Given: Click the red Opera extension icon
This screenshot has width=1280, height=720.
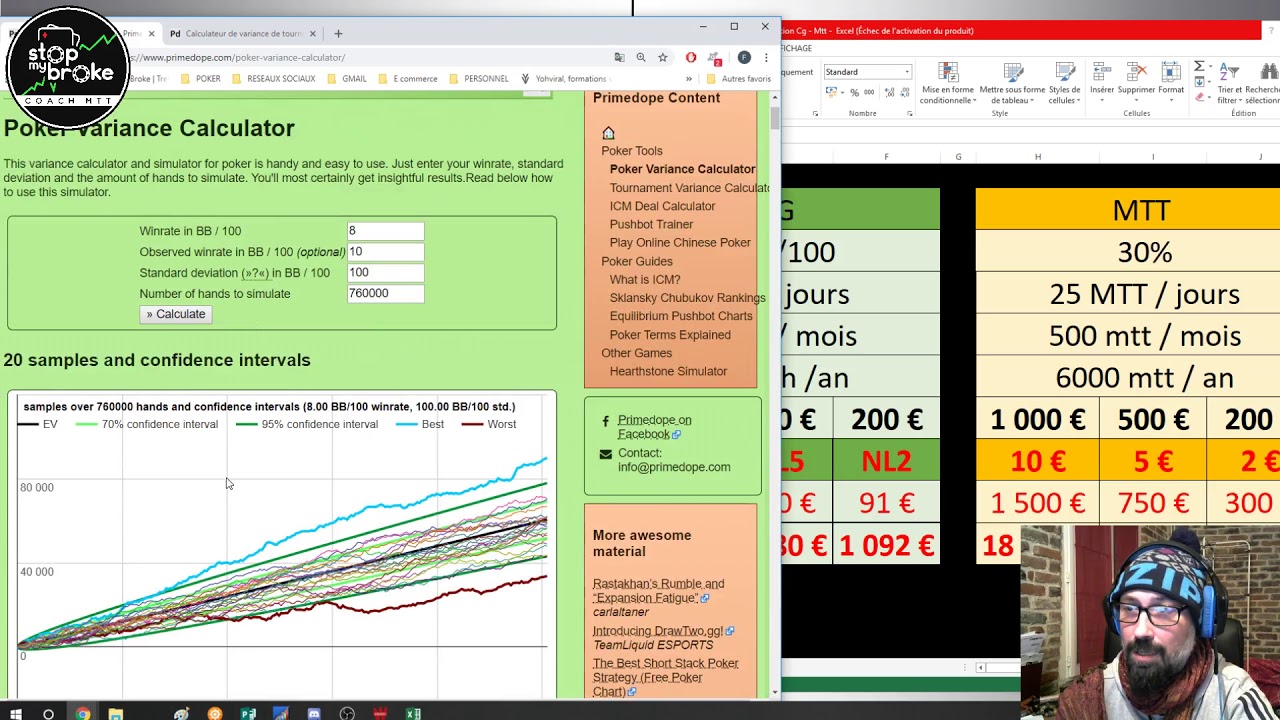Looking at the screenshot, I should 690,58.
